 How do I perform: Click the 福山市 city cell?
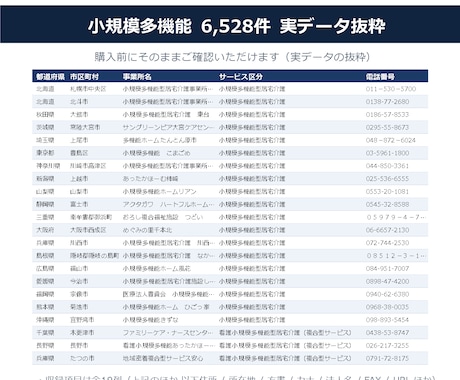(79, 268)
